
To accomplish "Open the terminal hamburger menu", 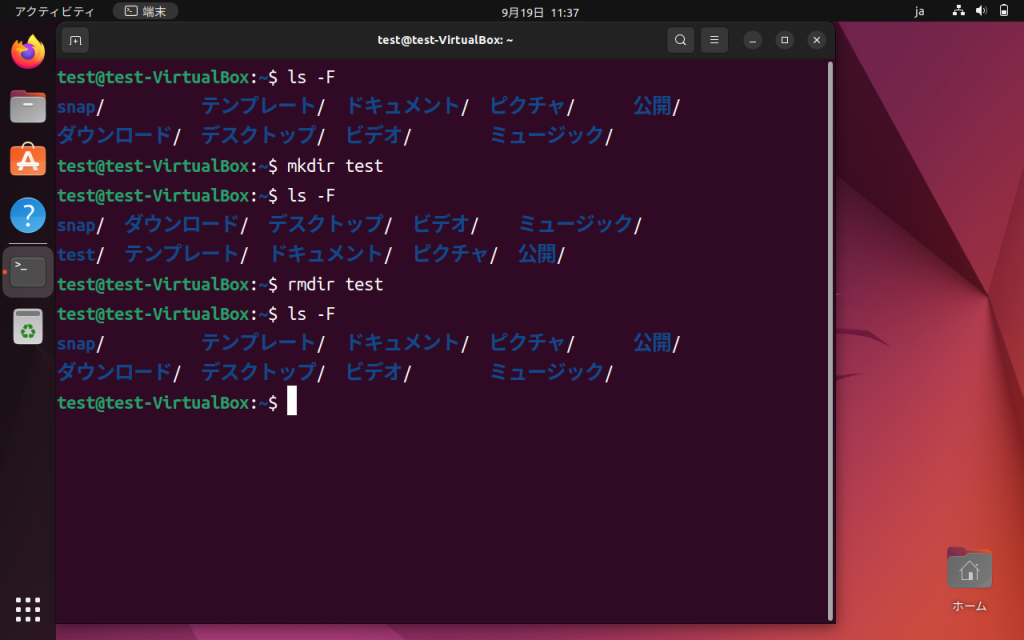I will [x=714, y=40].
